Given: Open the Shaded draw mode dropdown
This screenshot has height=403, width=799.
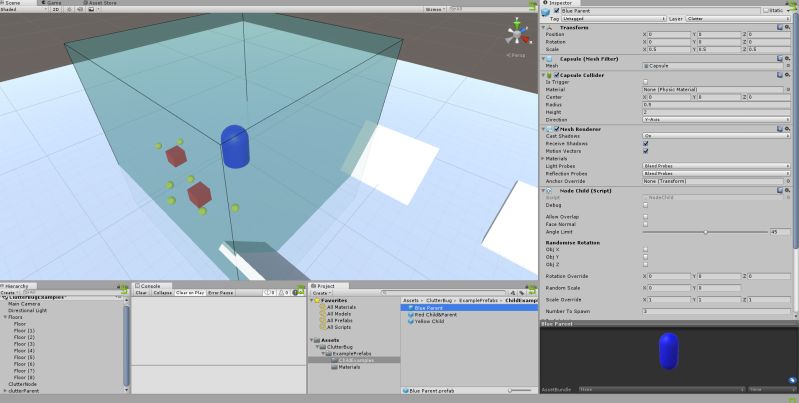Looking at the screenshot, I should click(x=24, y=9).
